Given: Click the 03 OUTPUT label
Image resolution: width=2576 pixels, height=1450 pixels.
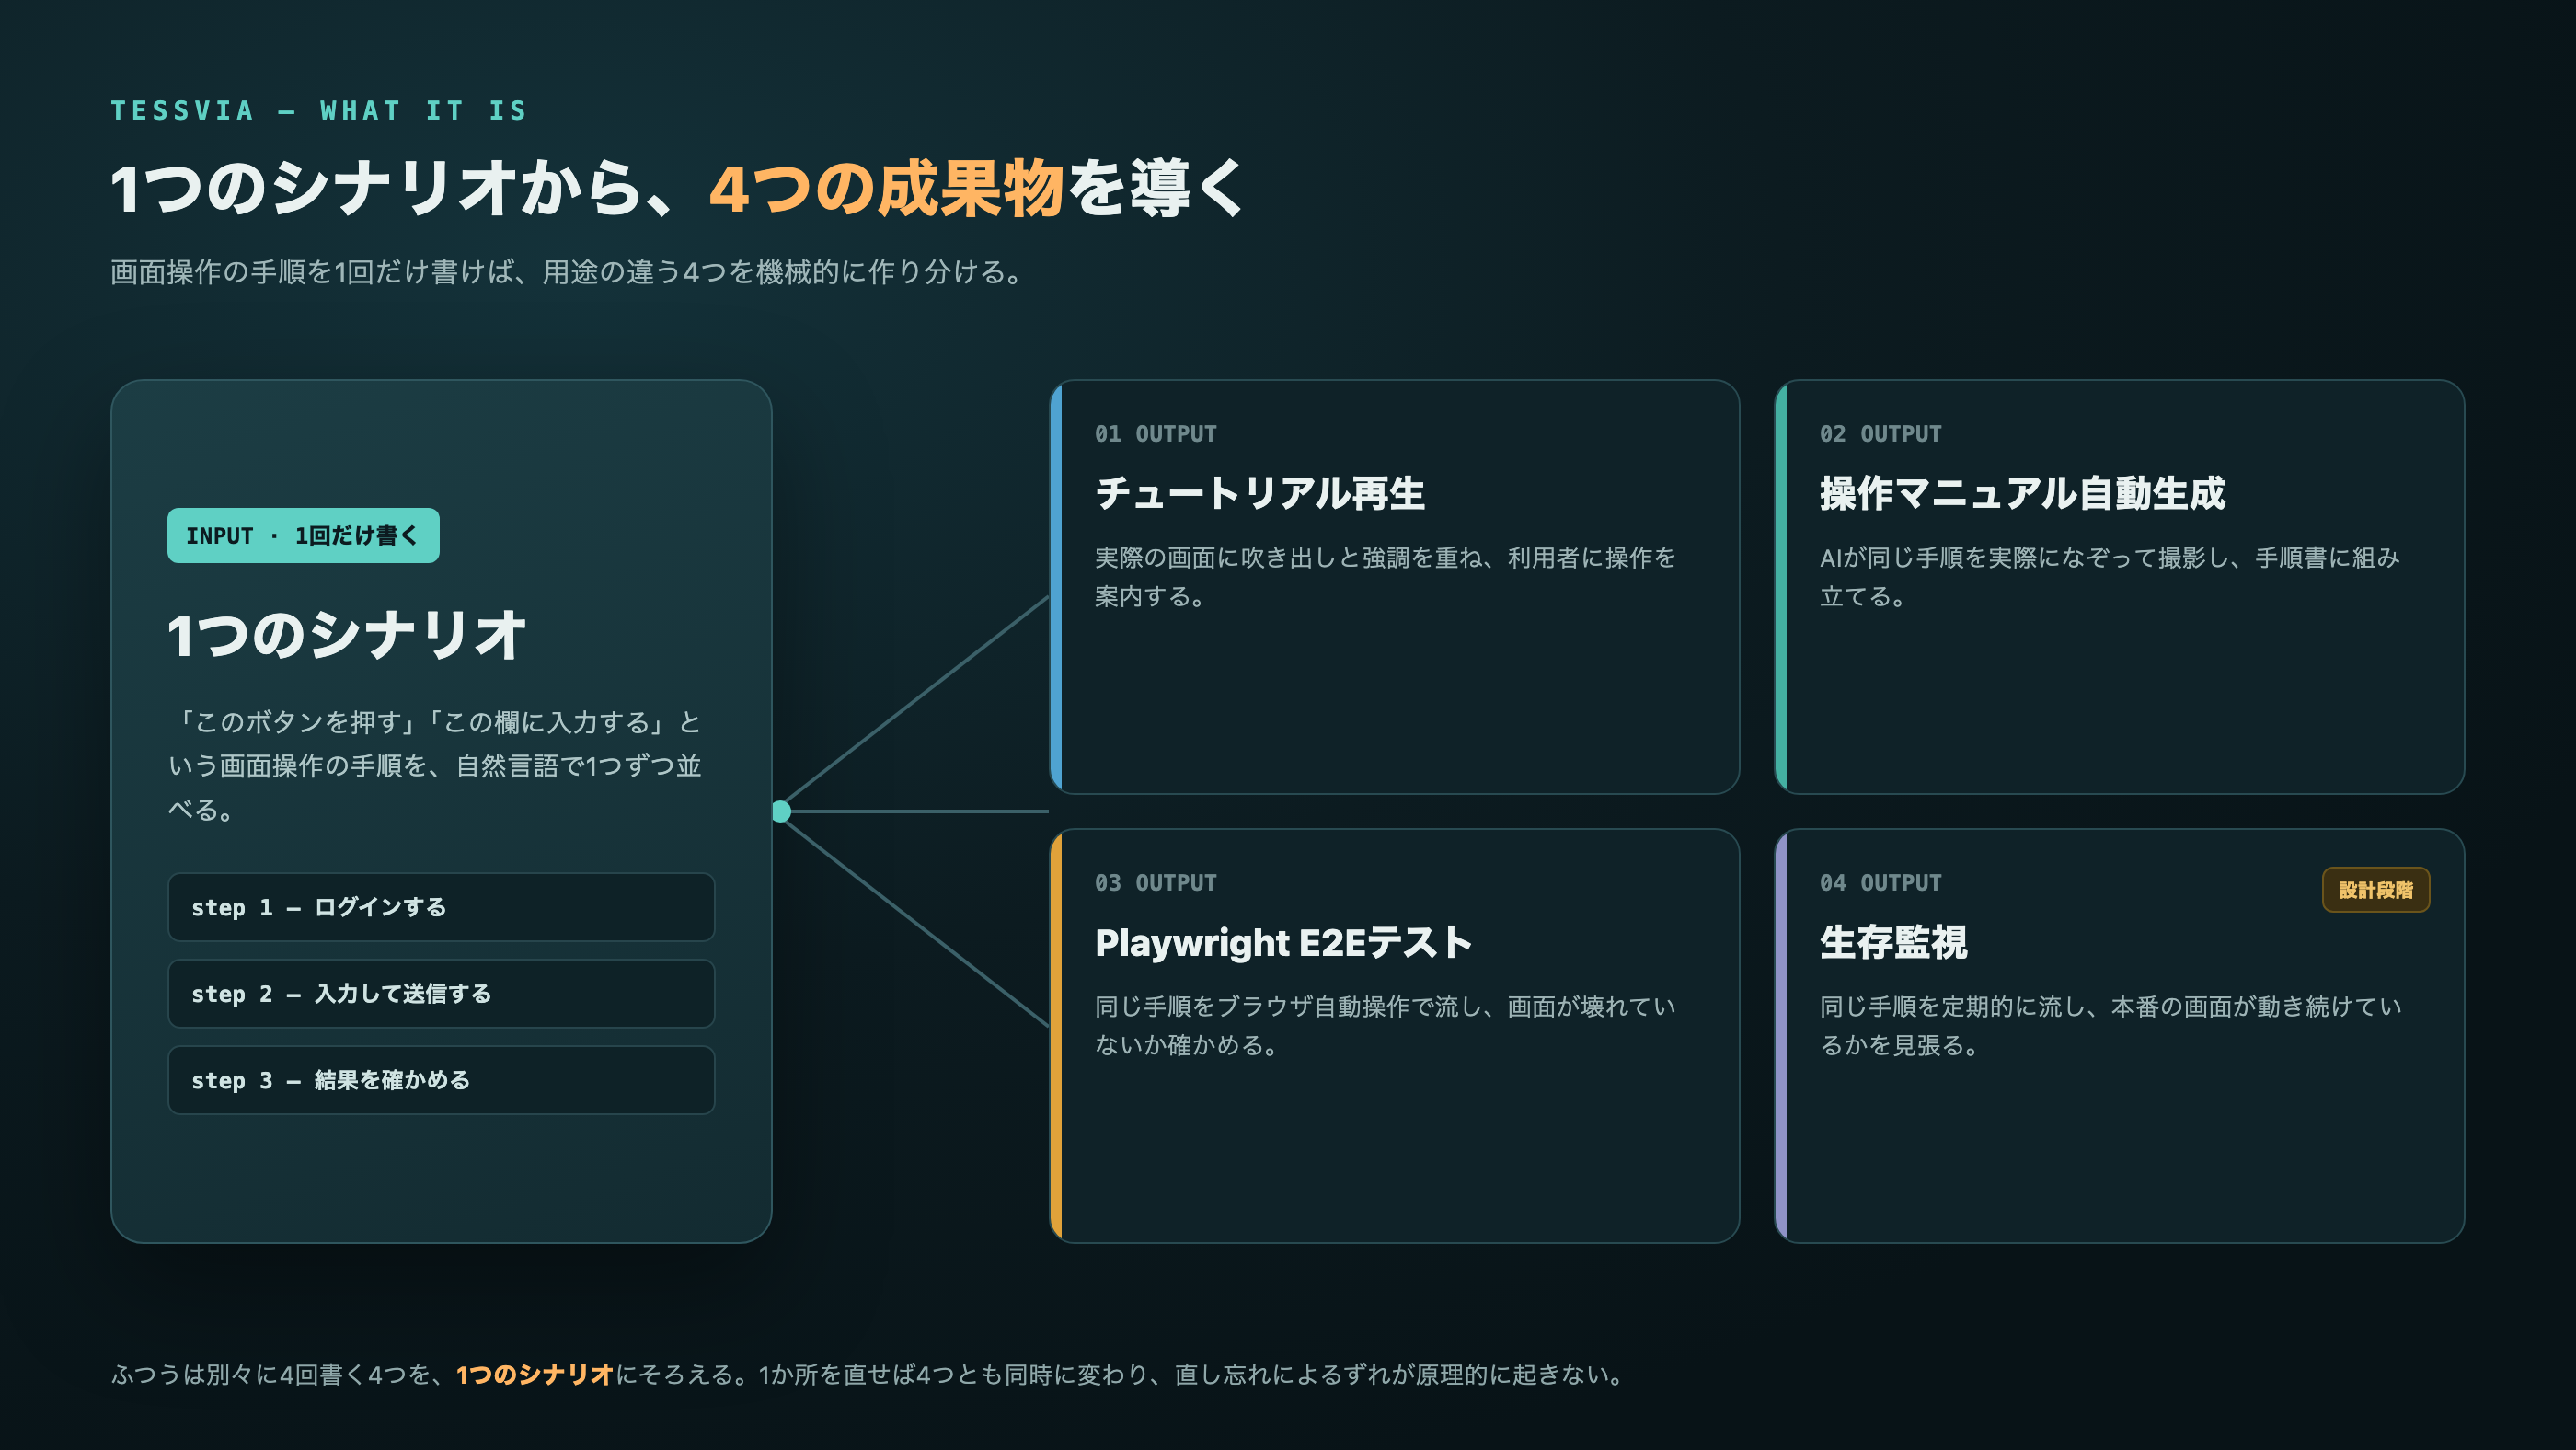Looking at the screenshot, I should coord(1155,883).
